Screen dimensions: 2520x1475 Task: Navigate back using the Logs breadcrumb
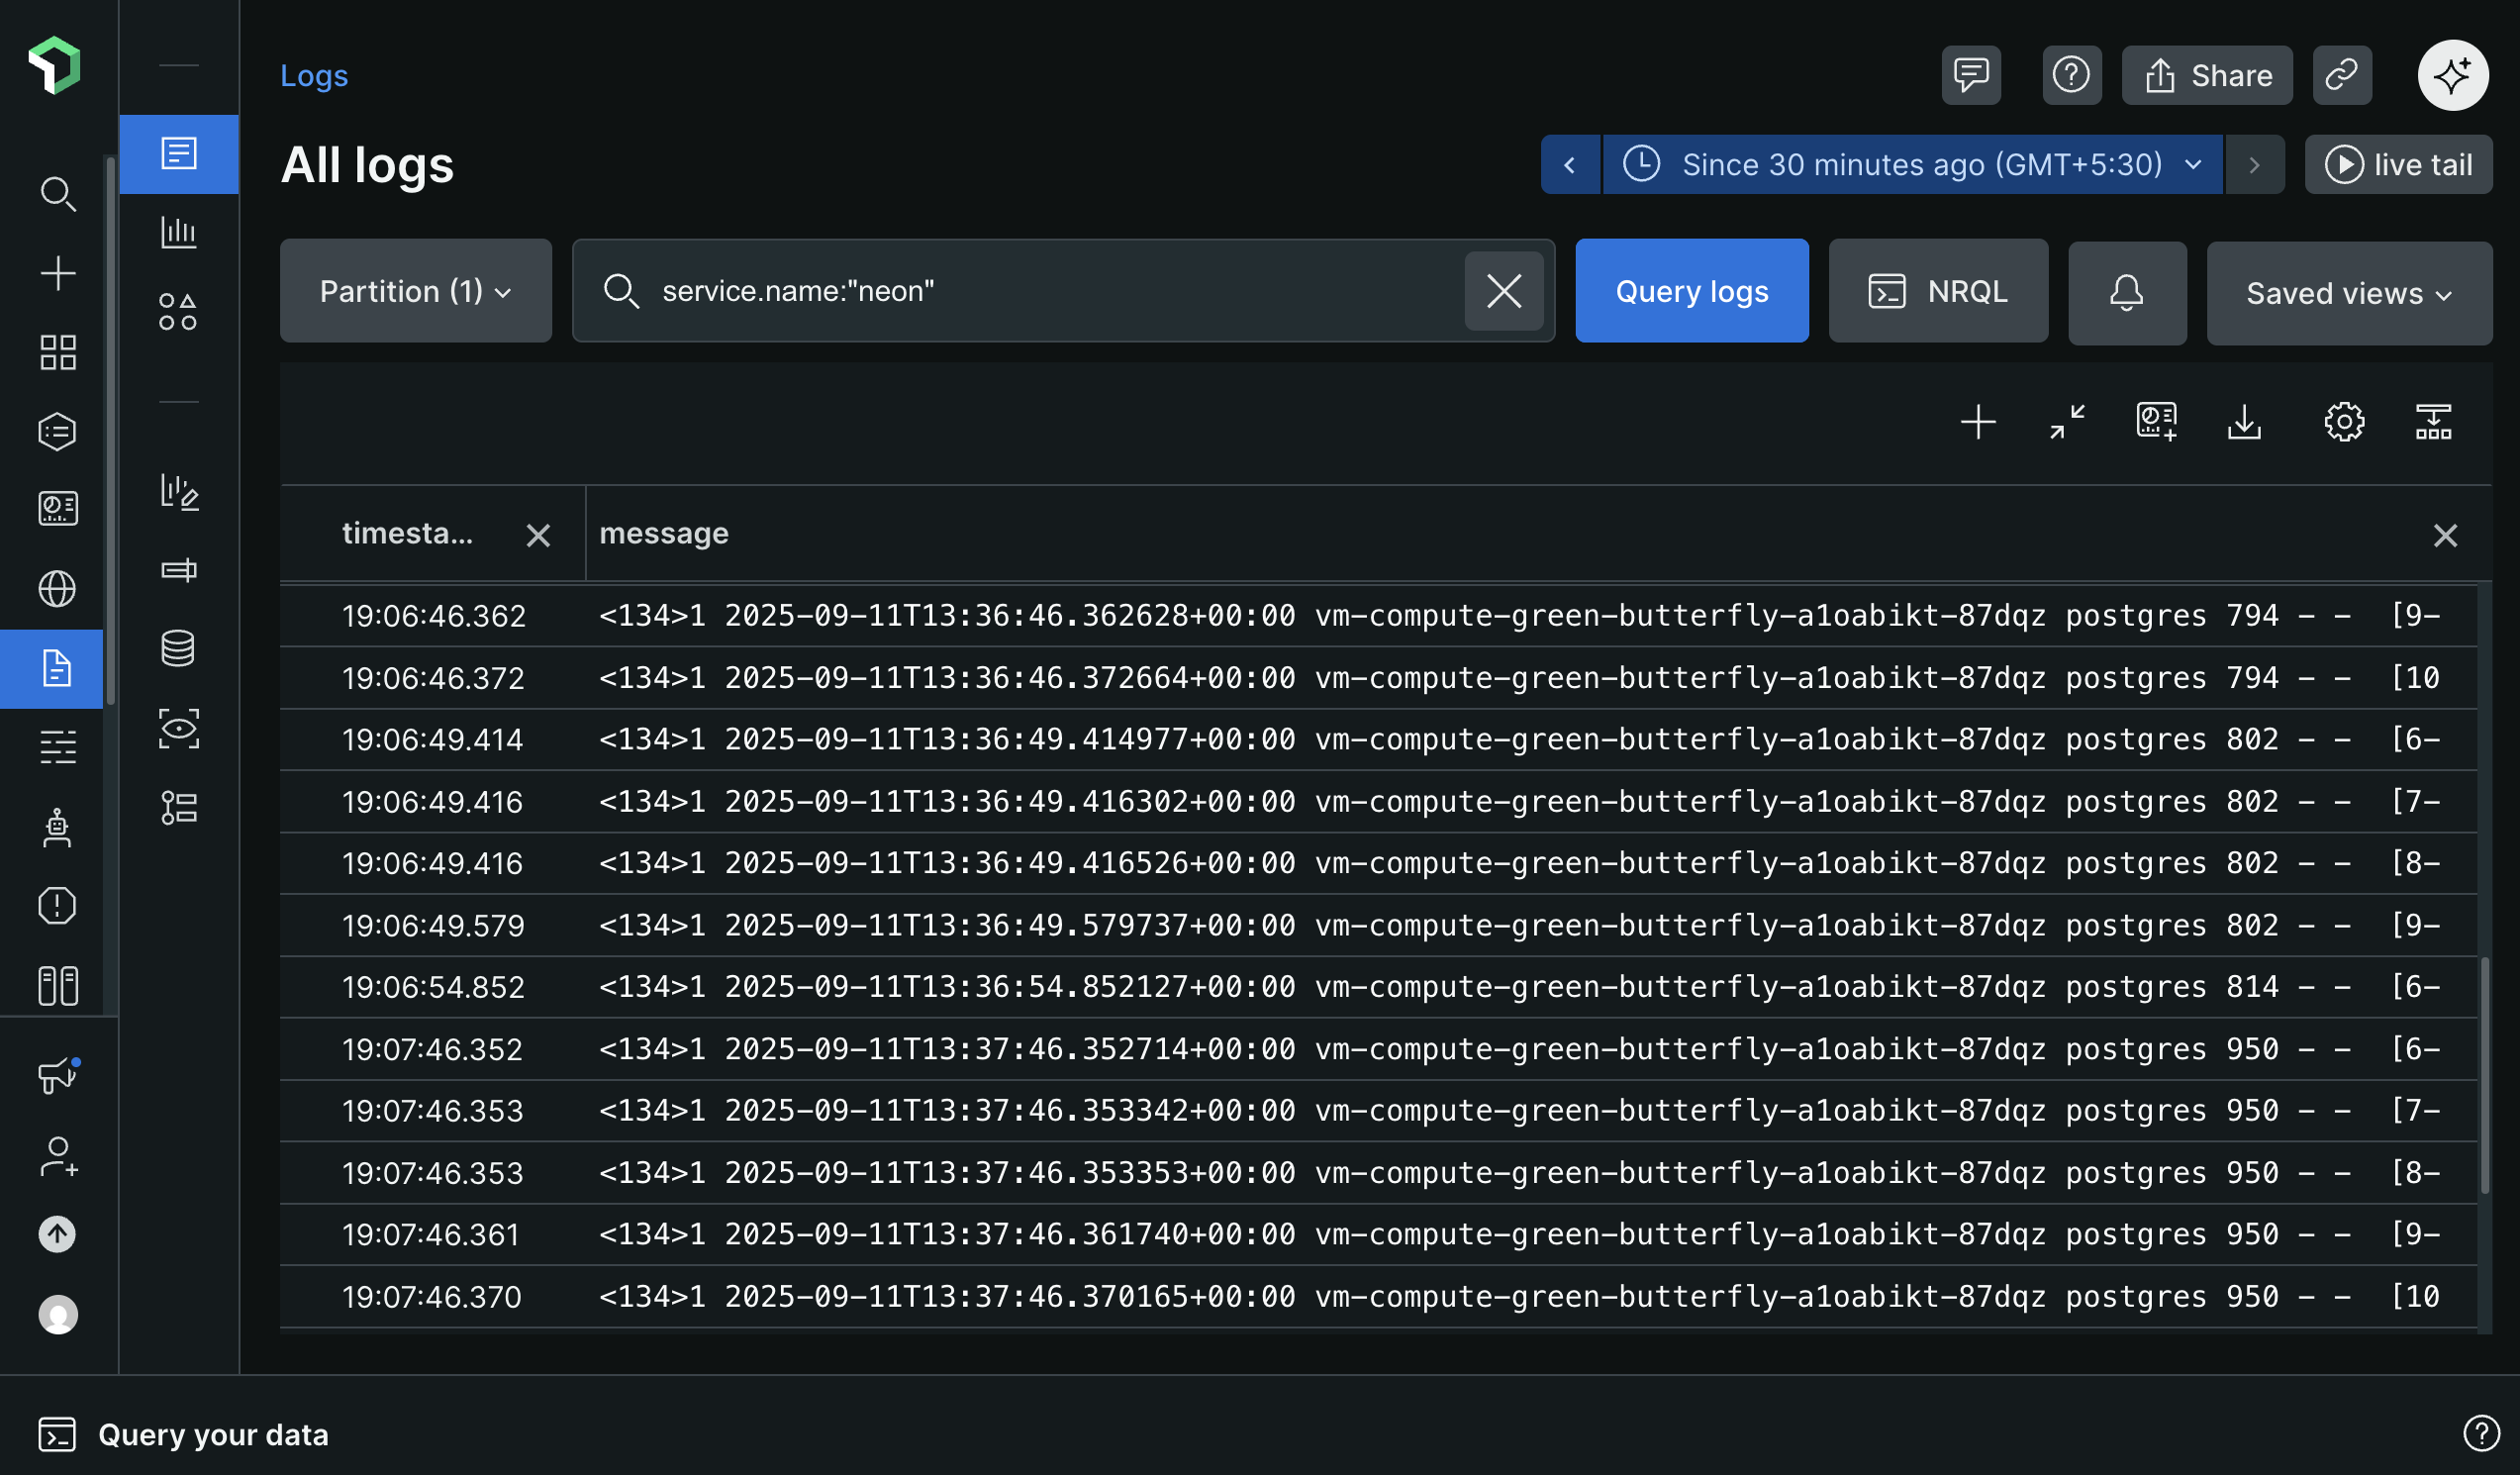pyautogui.click(x=314, y=75)
